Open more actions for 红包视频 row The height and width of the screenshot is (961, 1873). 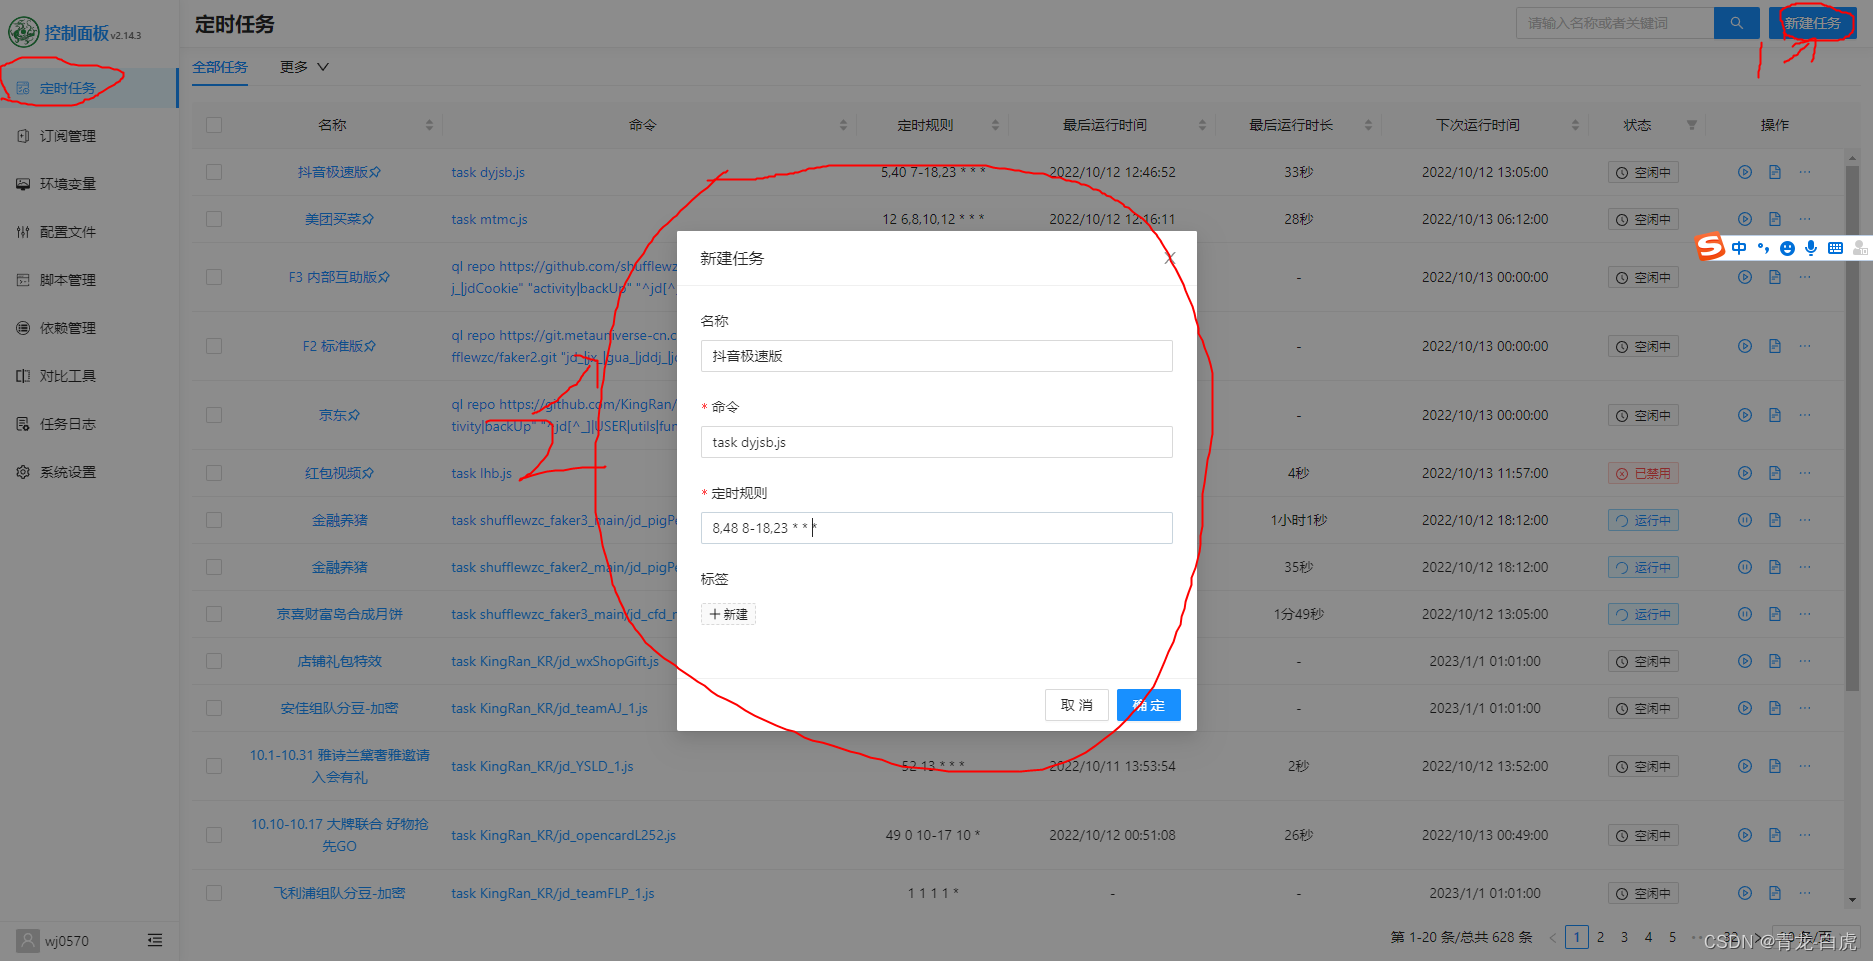tap(1805, 473)
